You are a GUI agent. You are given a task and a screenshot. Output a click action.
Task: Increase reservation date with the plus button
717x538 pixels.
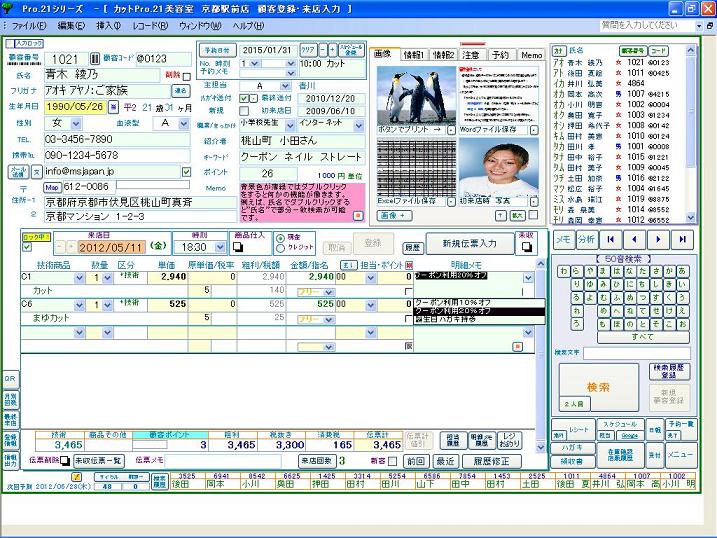pos(332,50)
